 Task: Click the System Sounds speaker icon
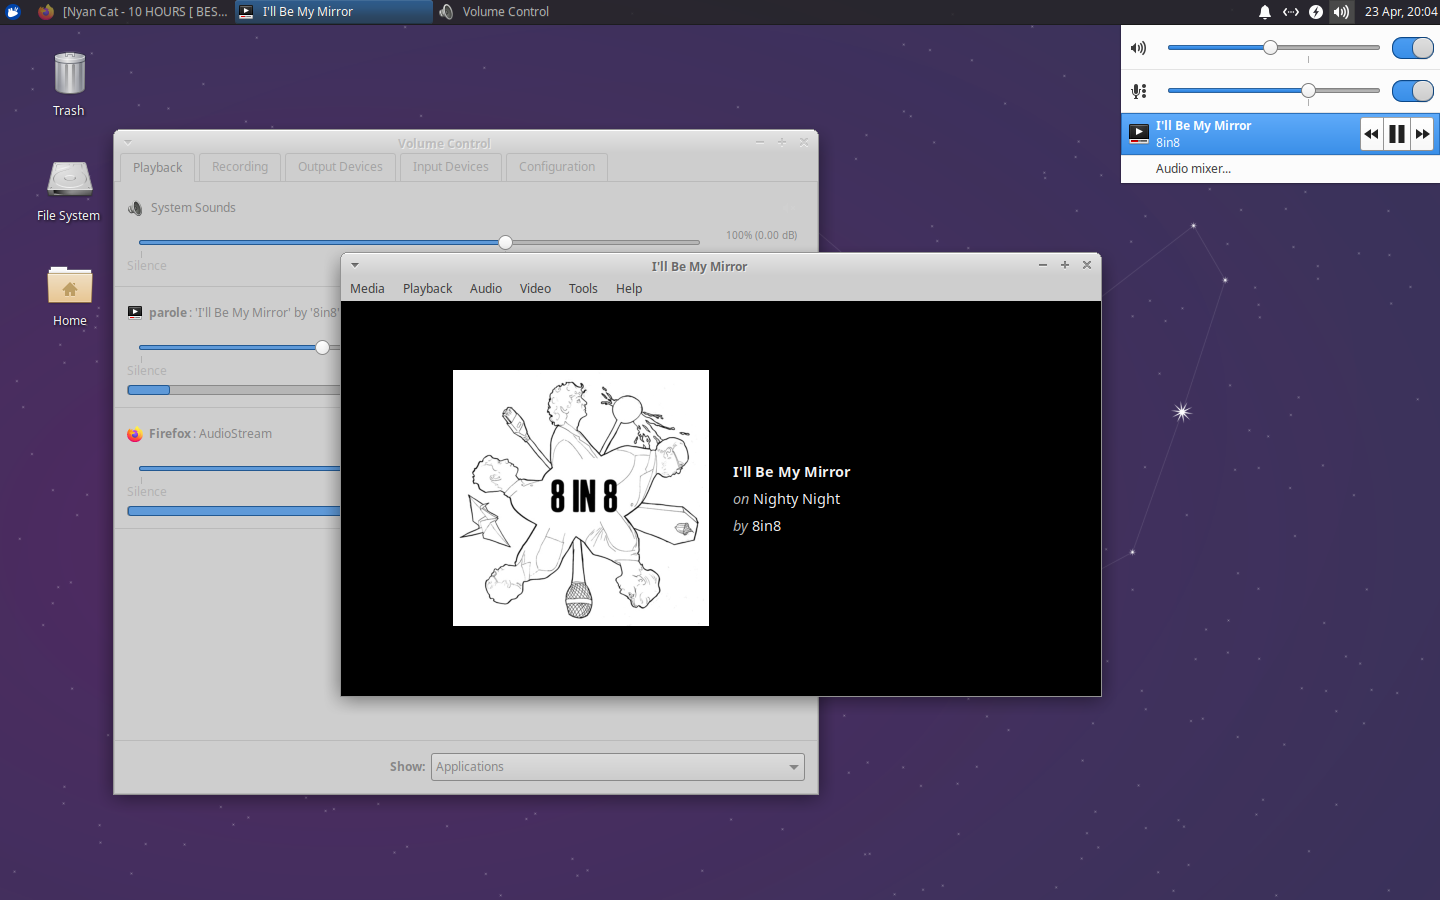(x=134, y=208)
